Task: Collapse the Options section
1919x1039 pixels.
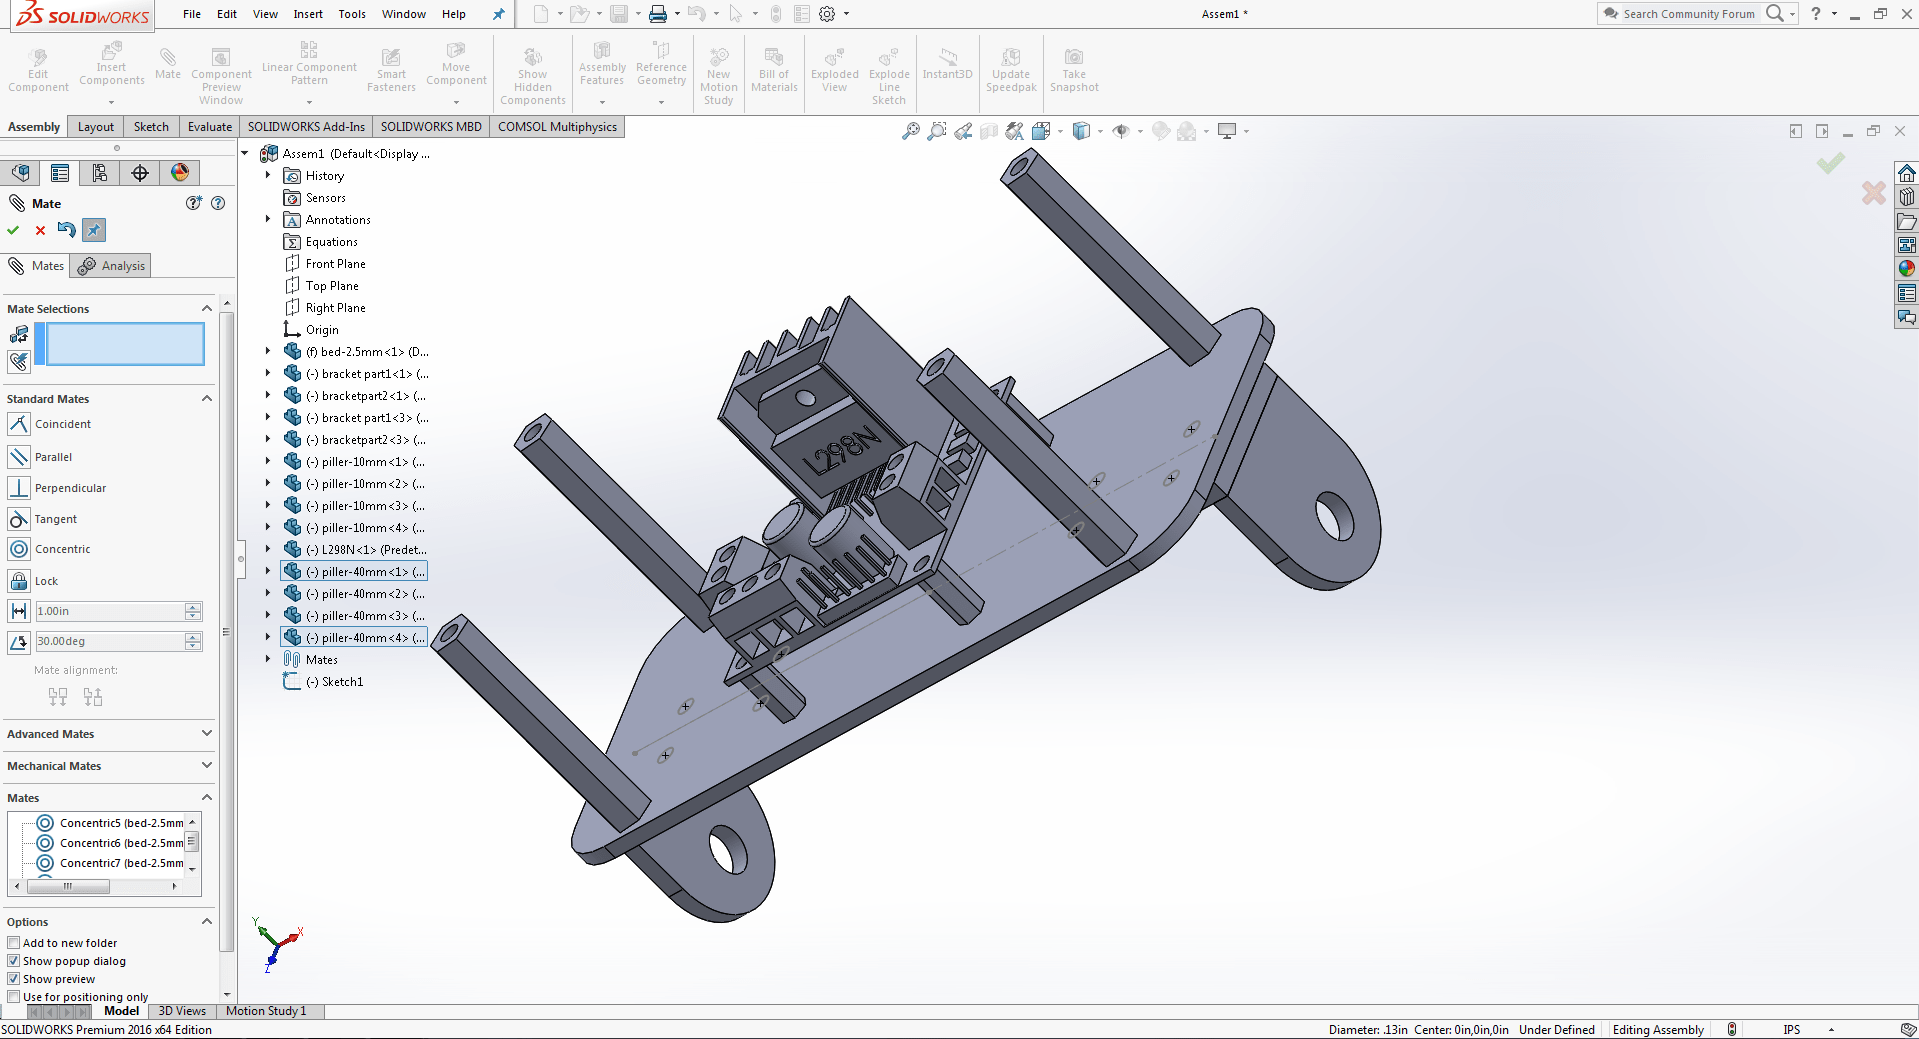Action: pyautogui.click(x=207, y=921)
